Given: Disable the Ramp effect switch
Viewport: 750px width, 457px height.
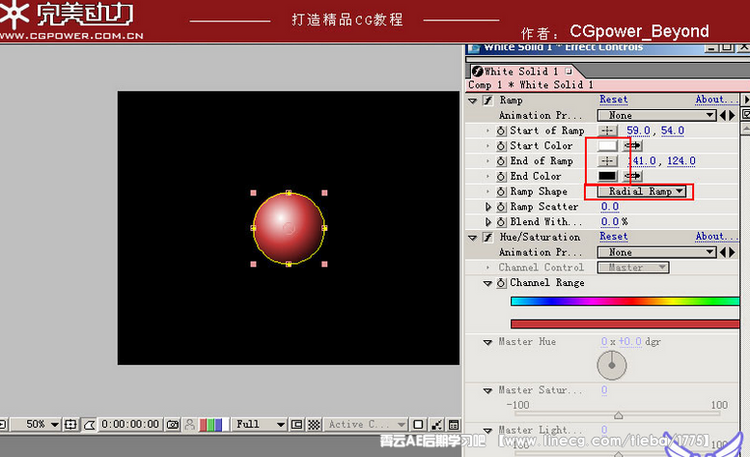Looking at the screenshot, I should 487,100.
